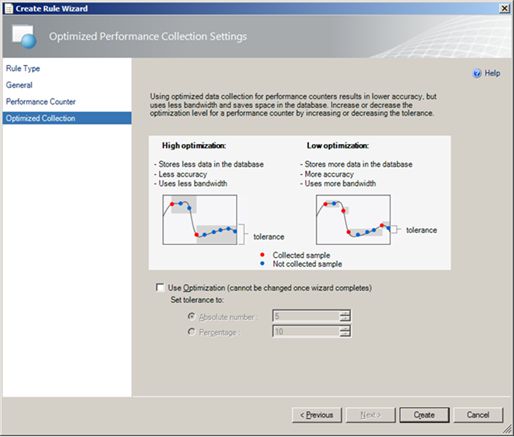Click the Create button
The image size is (514, 437).
coord(424,415)
